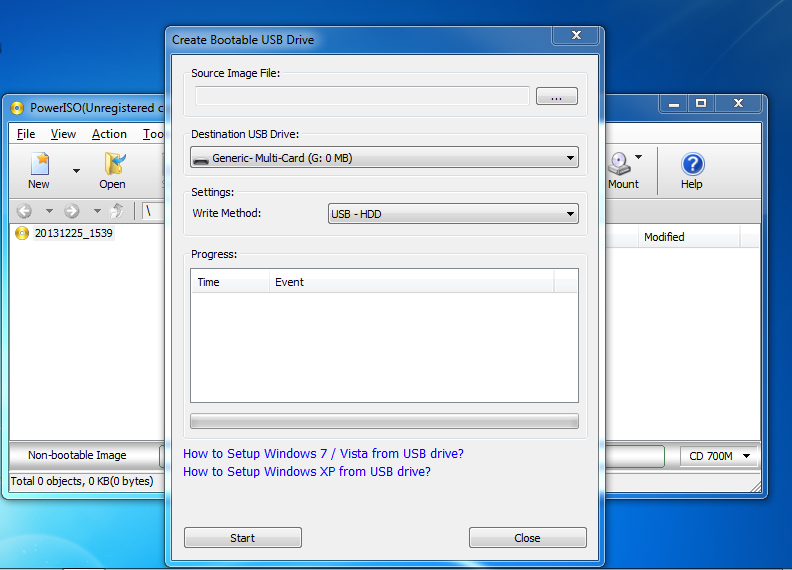The width and height of the screenshot is (792, 570).
Task: Click the path field showing backslash
Action: (x=153, y=211)
